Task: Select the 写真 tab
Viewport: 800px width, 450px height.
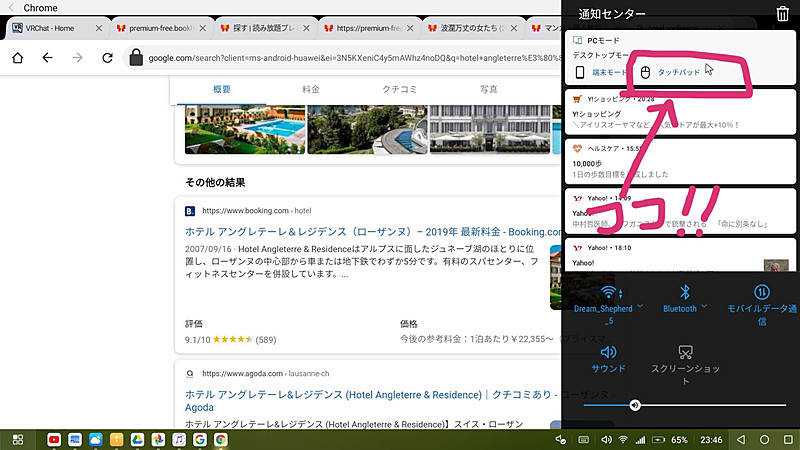Action: (488, 89)
